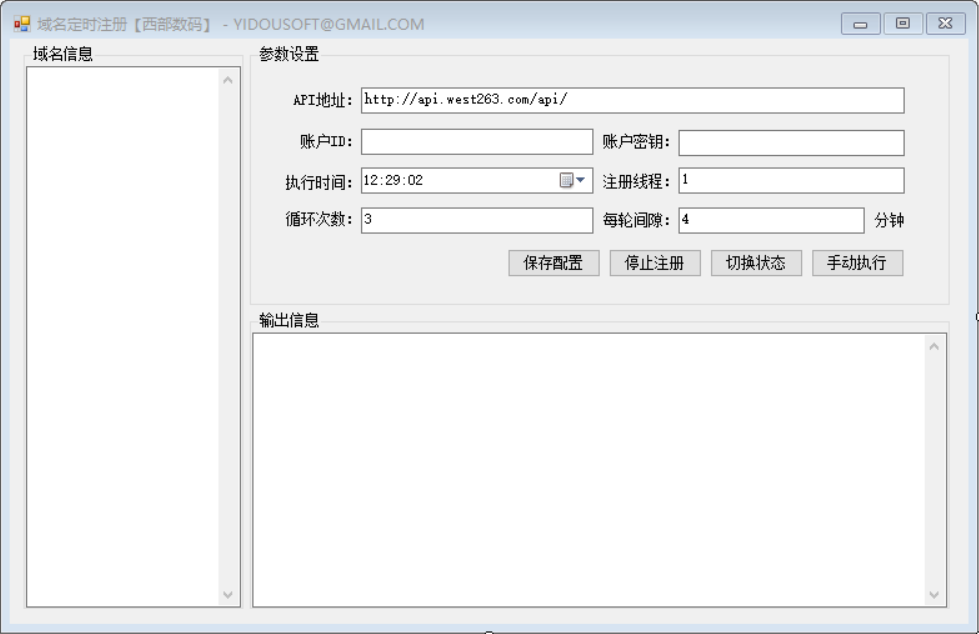The width and height of the screenshot is (979, 634).
Task: Click the 输出信息 scrollbar down arrow
Action: click(x=934, y=595)
